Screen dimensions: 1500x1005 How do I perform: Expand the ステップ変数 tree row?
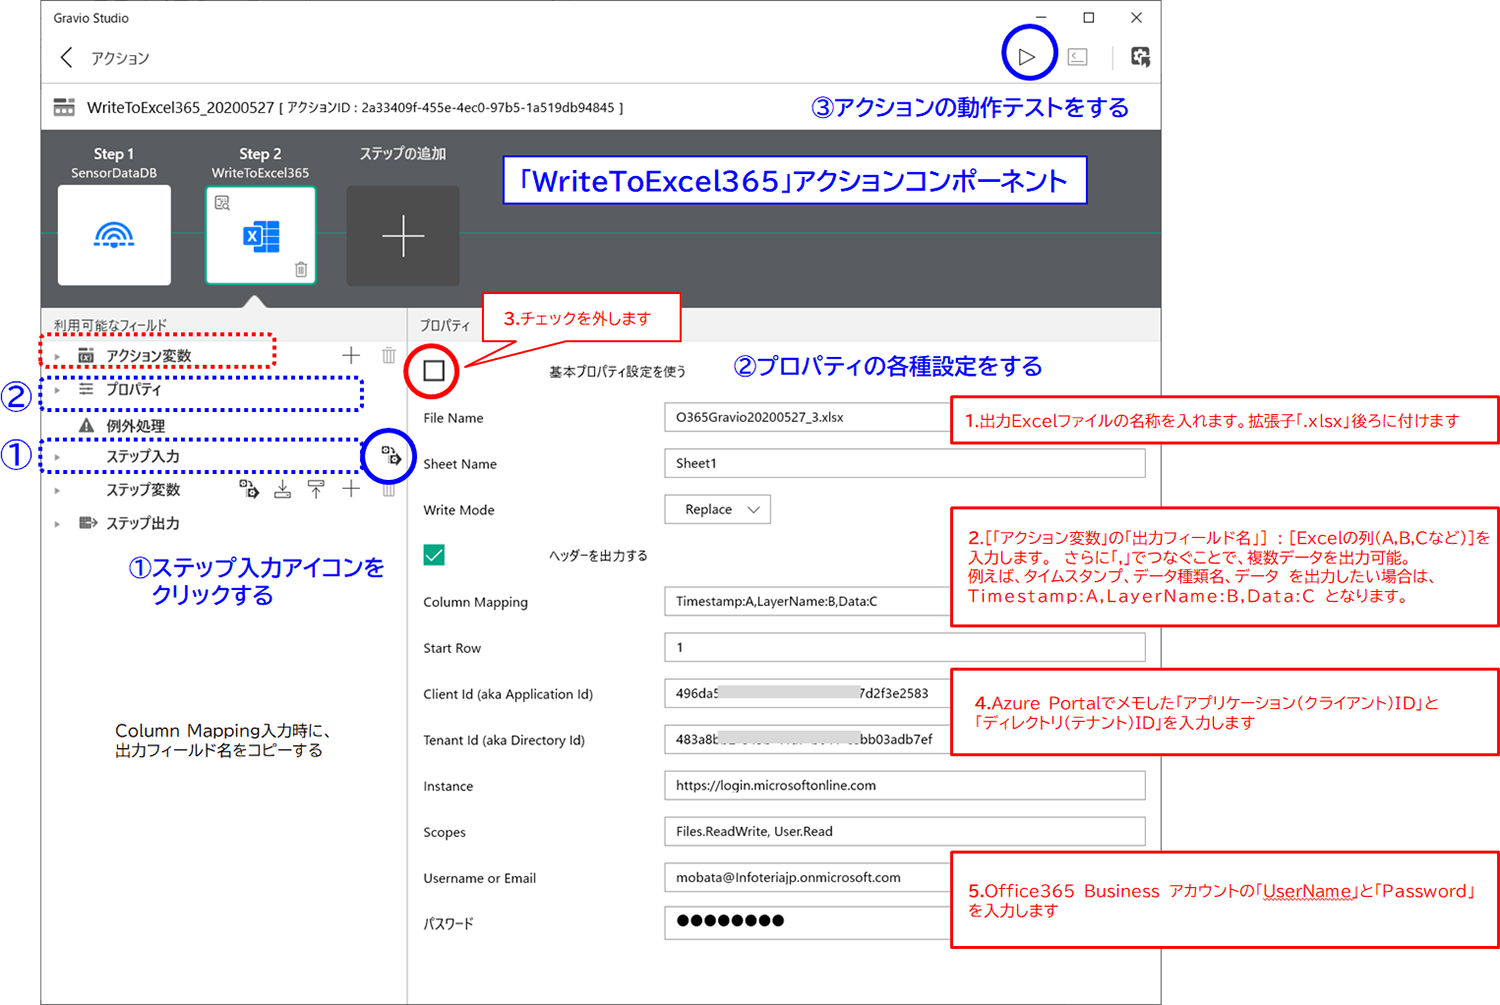pyautogui.click(x=57, y=490)
